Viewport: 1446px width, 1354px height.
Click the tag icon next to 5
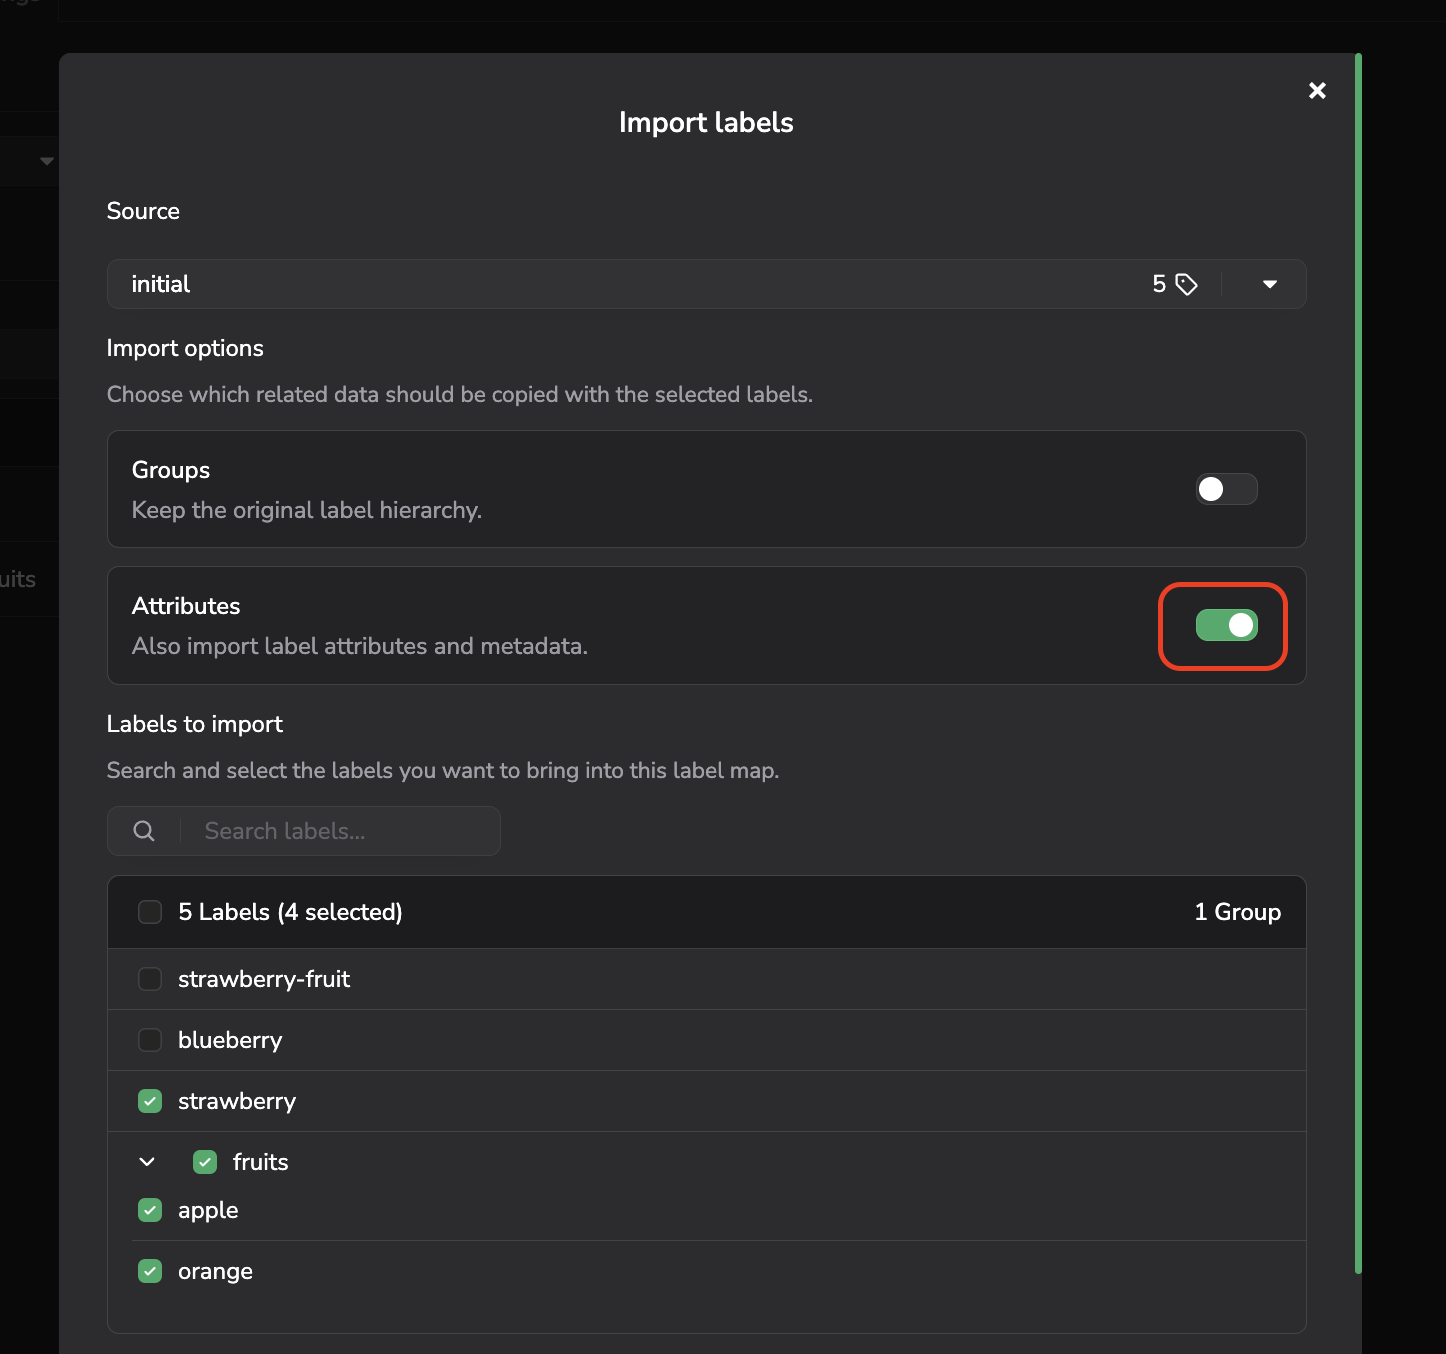1186,284
